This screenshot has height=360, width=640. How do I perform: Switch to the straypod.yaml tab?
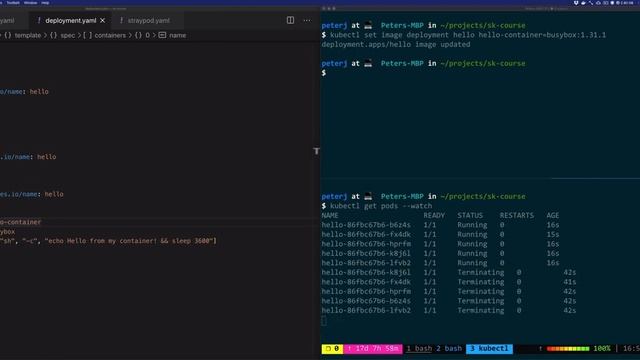[149, 20]
